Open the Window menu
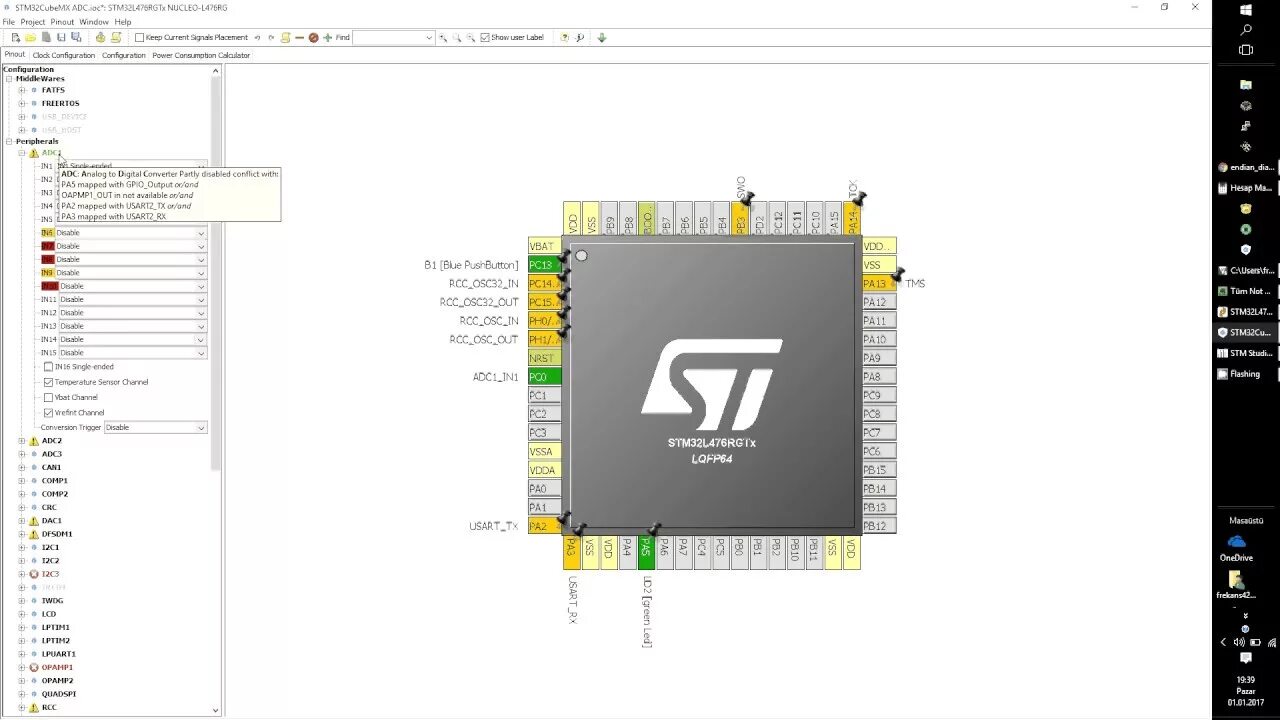Screen dimensions: 1280x720 94,22
